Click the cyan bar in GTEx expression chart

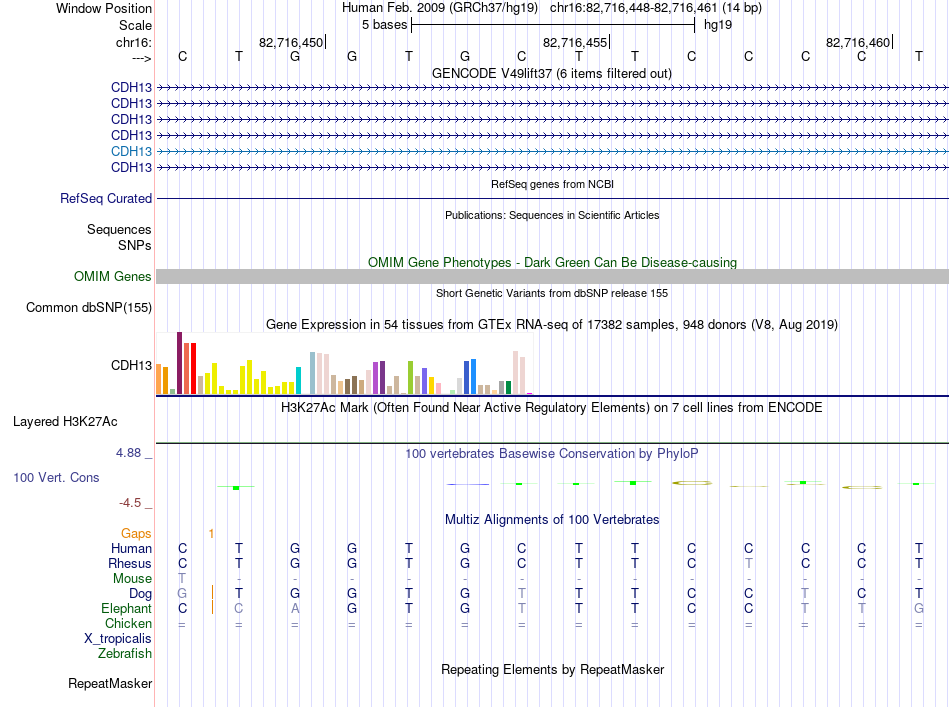click(298, 380)
